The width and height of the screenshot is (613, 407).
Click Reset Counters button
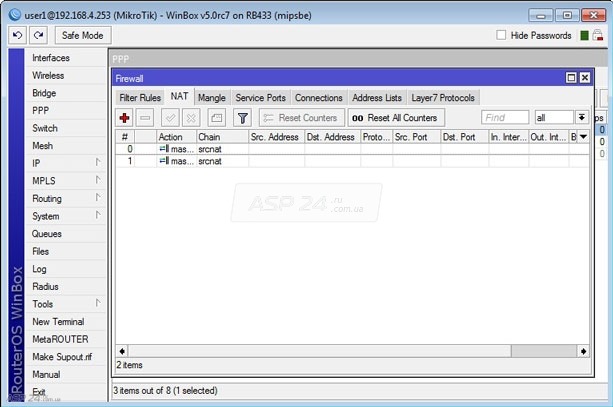302,118
